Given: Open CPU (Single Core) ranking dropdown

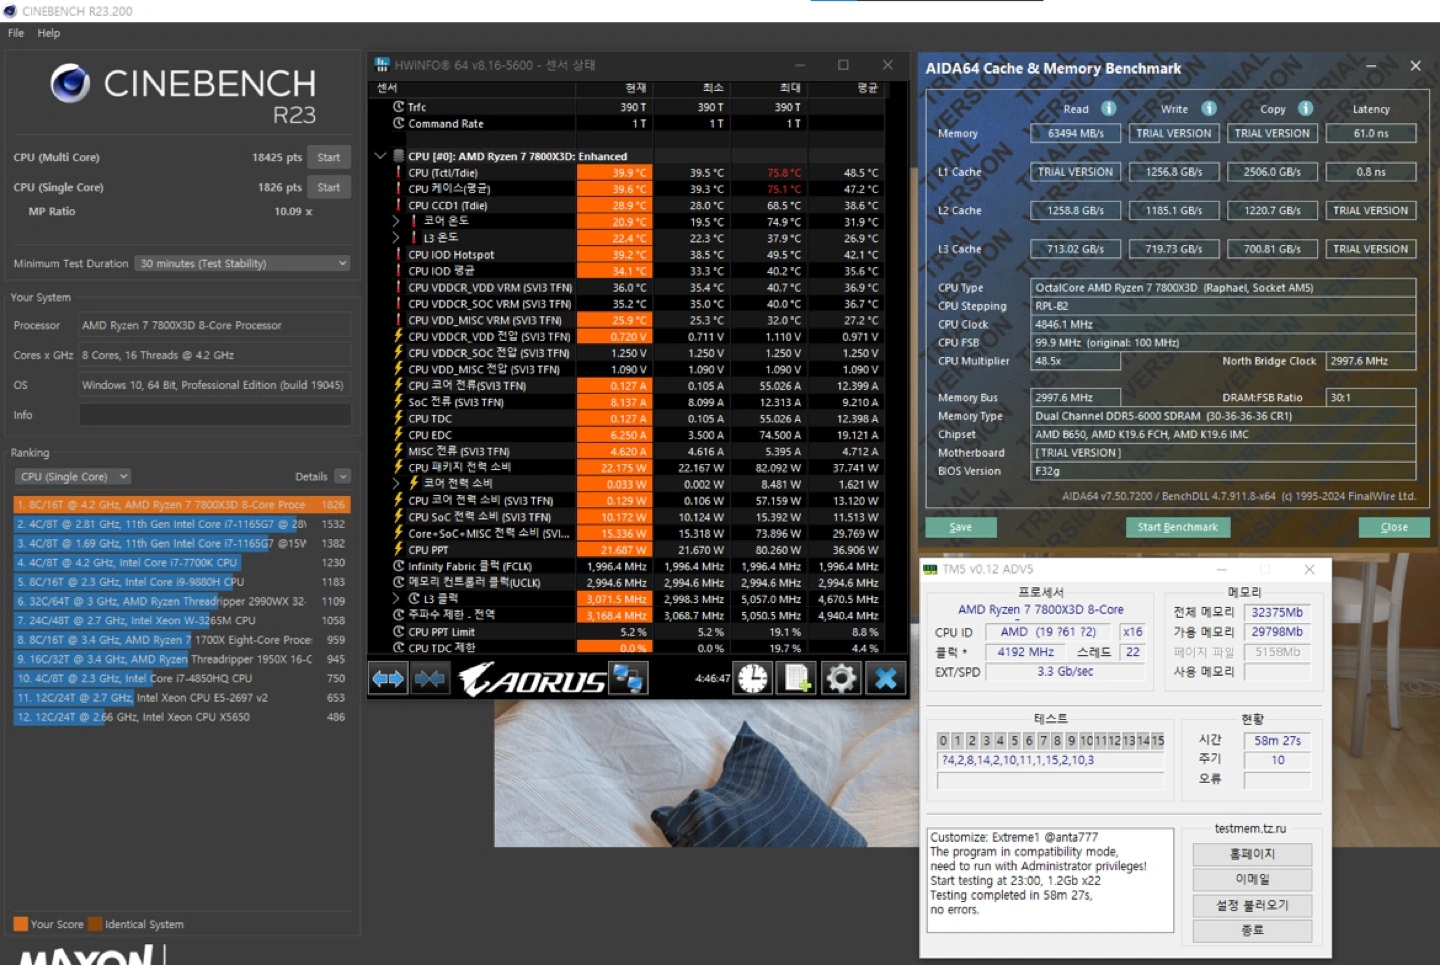Looking at the screenshot, I should tap(73, 477).
